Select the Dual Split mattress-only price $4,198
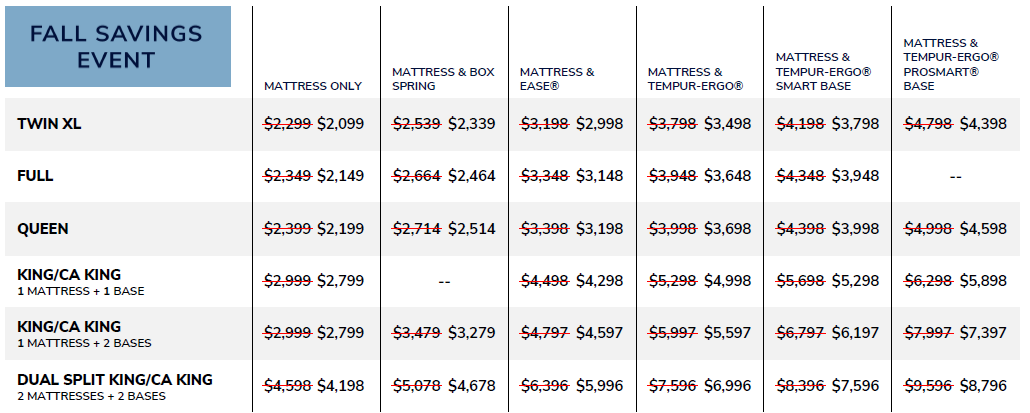The width and height of the screenshot is (1030, 413). [x=341, y=386]
